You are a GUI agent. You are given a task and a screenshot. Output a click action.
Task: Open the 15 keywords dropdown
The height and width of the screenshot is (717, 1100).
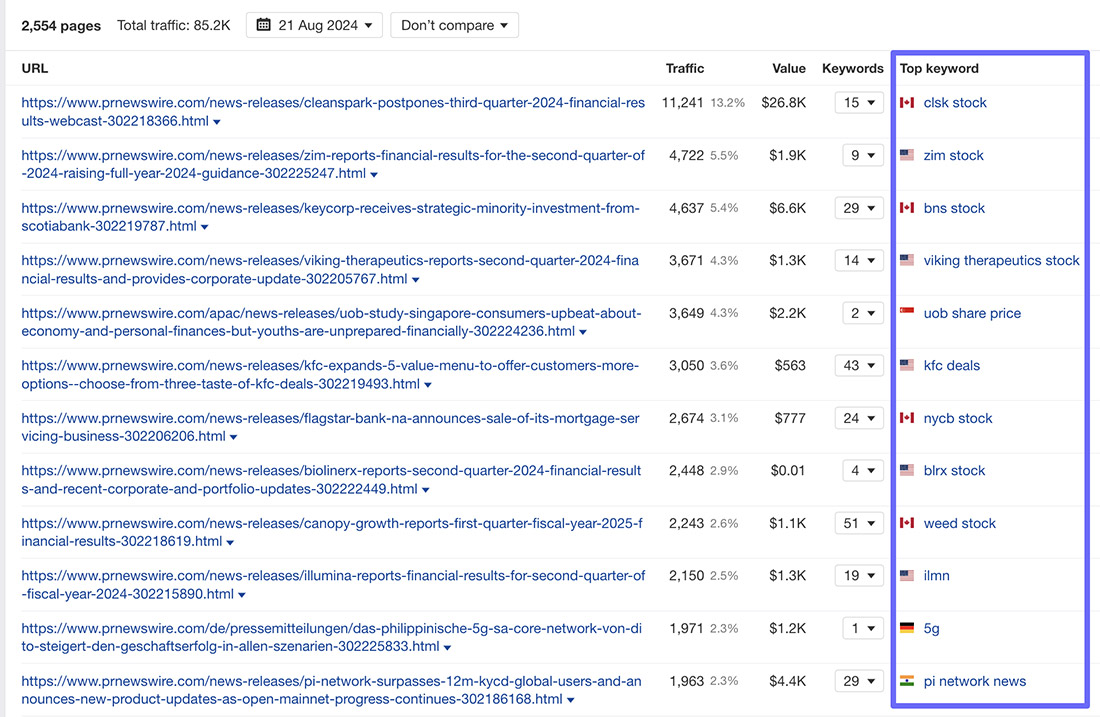[x=859, y=103]
